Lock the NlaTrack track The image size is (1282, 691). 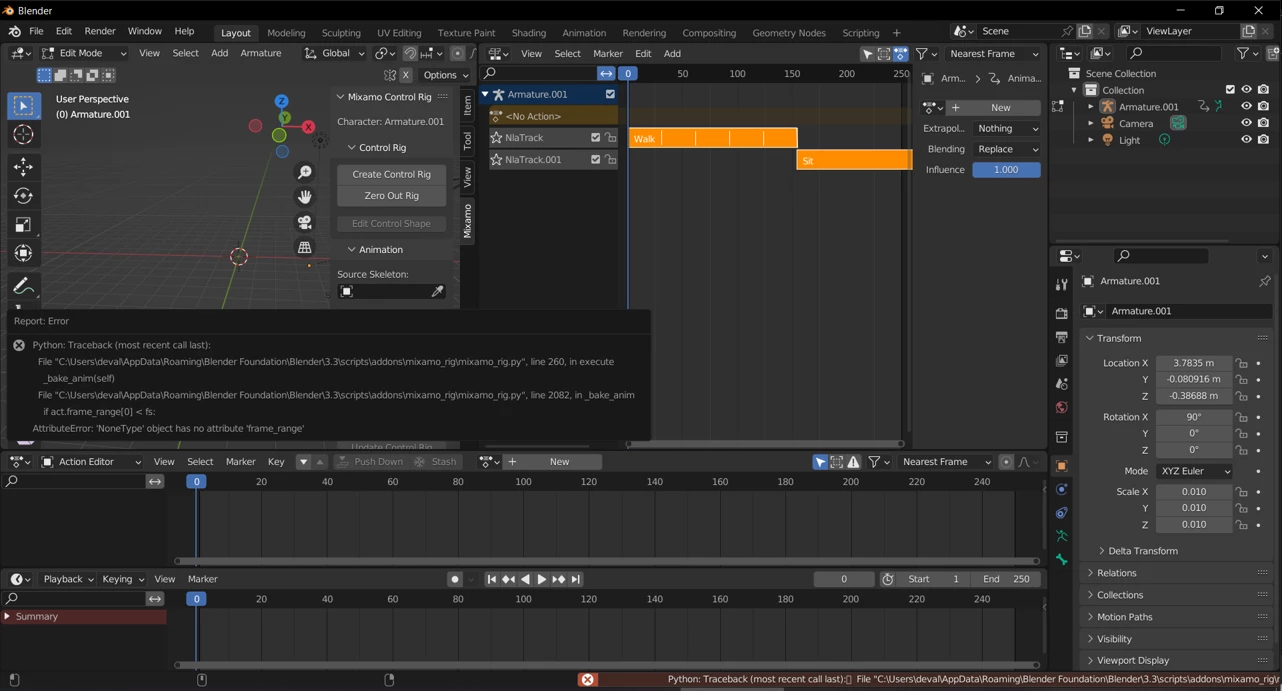point(610,138)
